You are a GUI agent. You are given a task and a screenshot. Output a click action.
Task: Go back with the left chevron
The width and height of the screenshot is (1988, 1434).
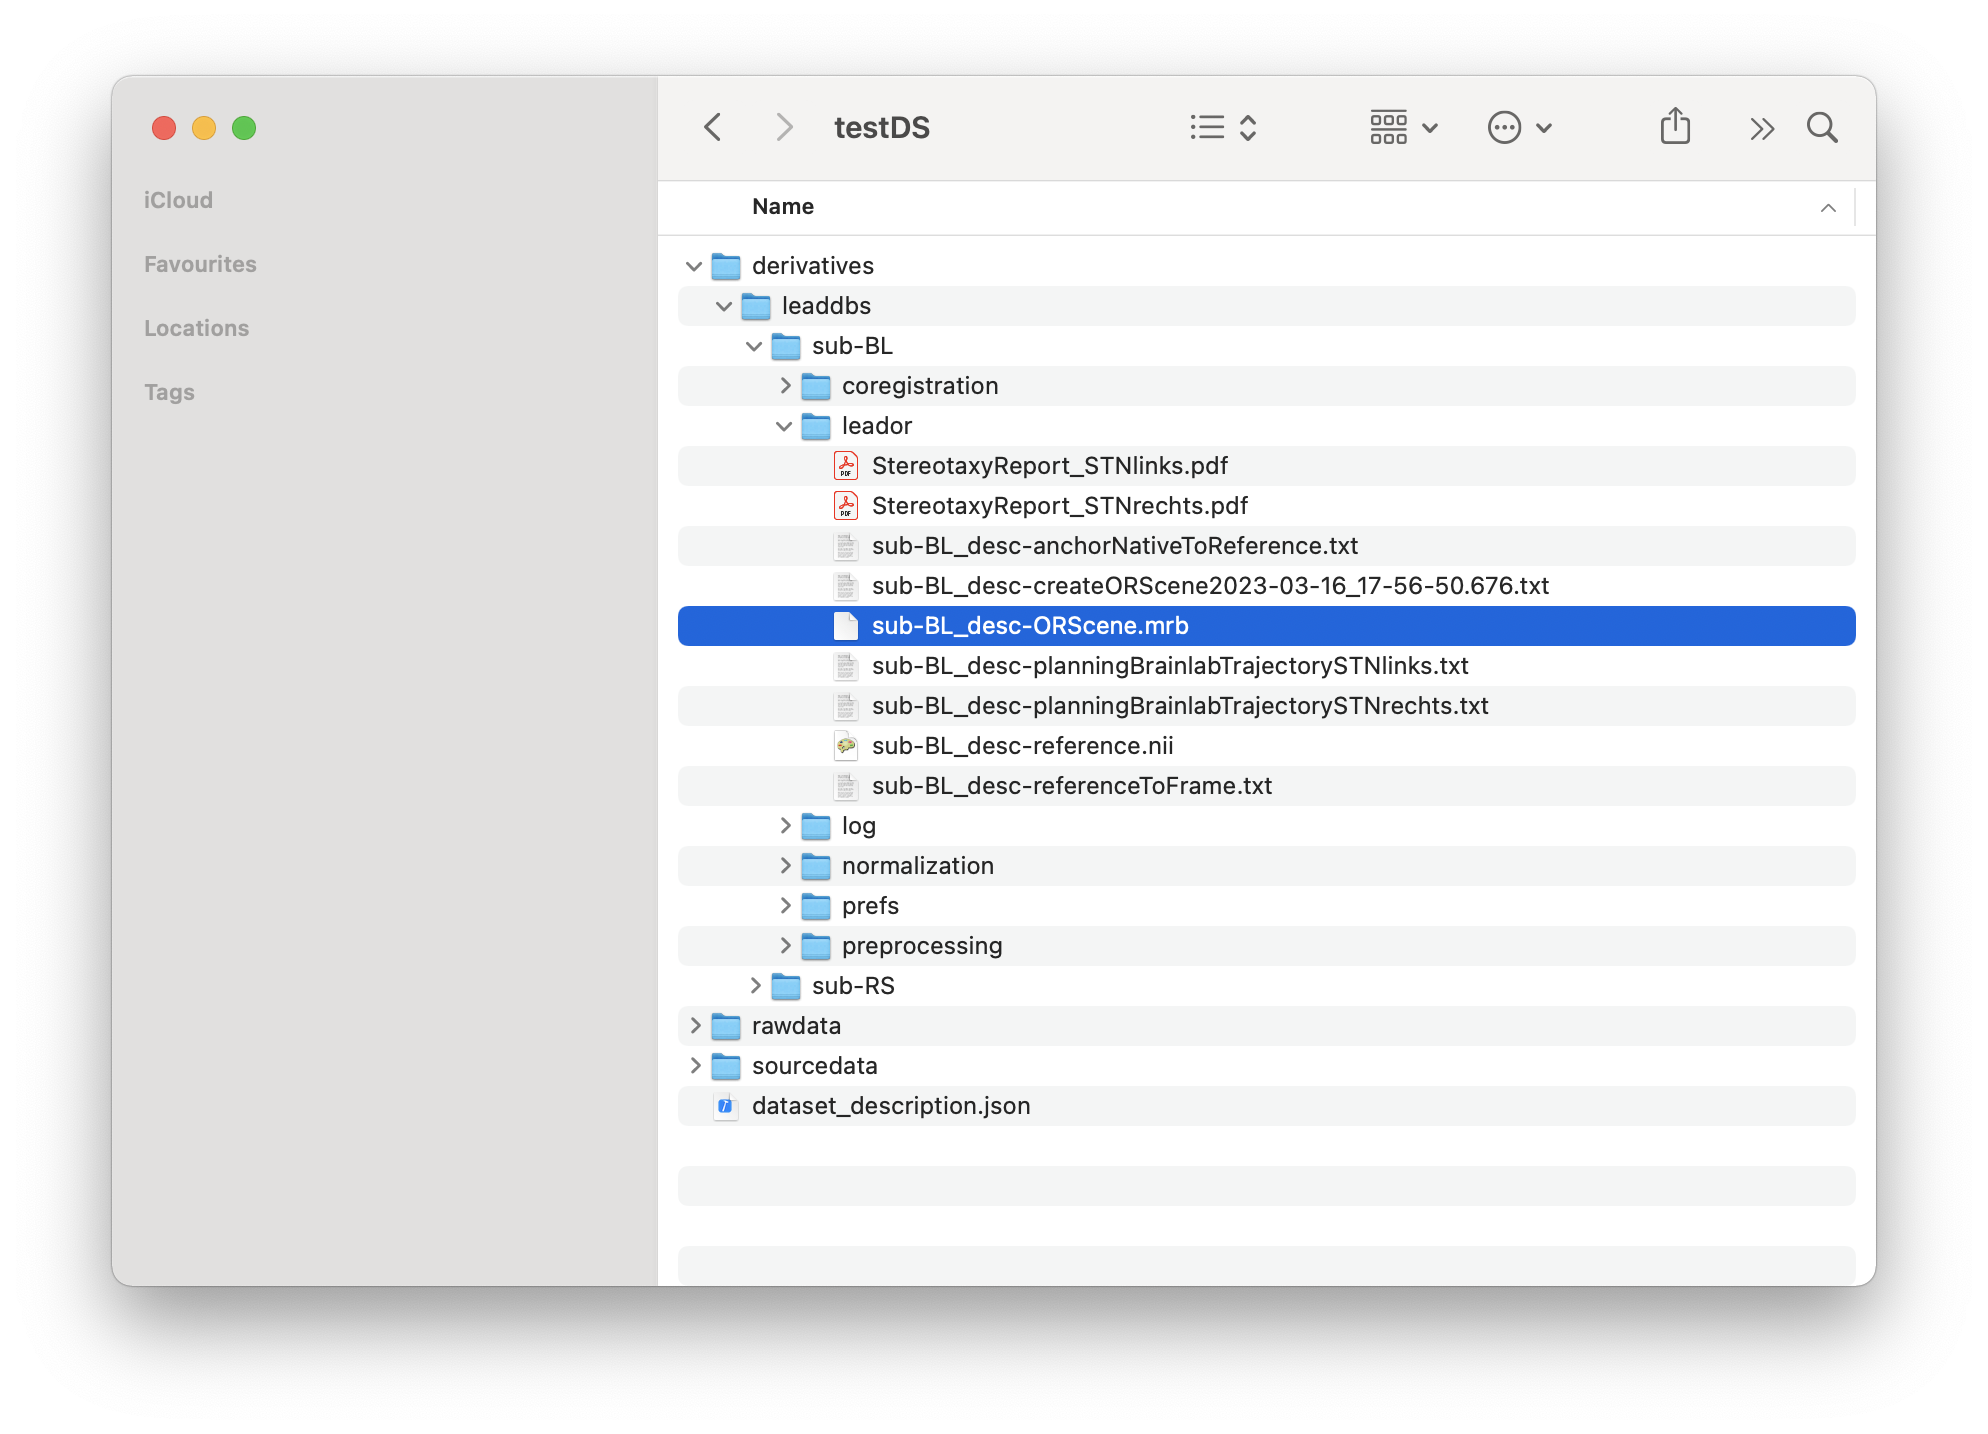713,128
